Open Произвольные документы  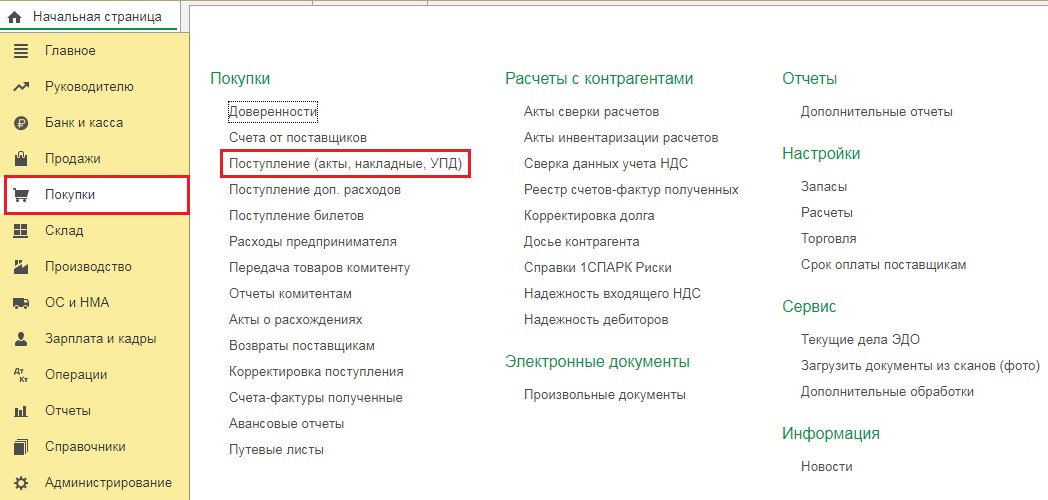pos(605,395)
